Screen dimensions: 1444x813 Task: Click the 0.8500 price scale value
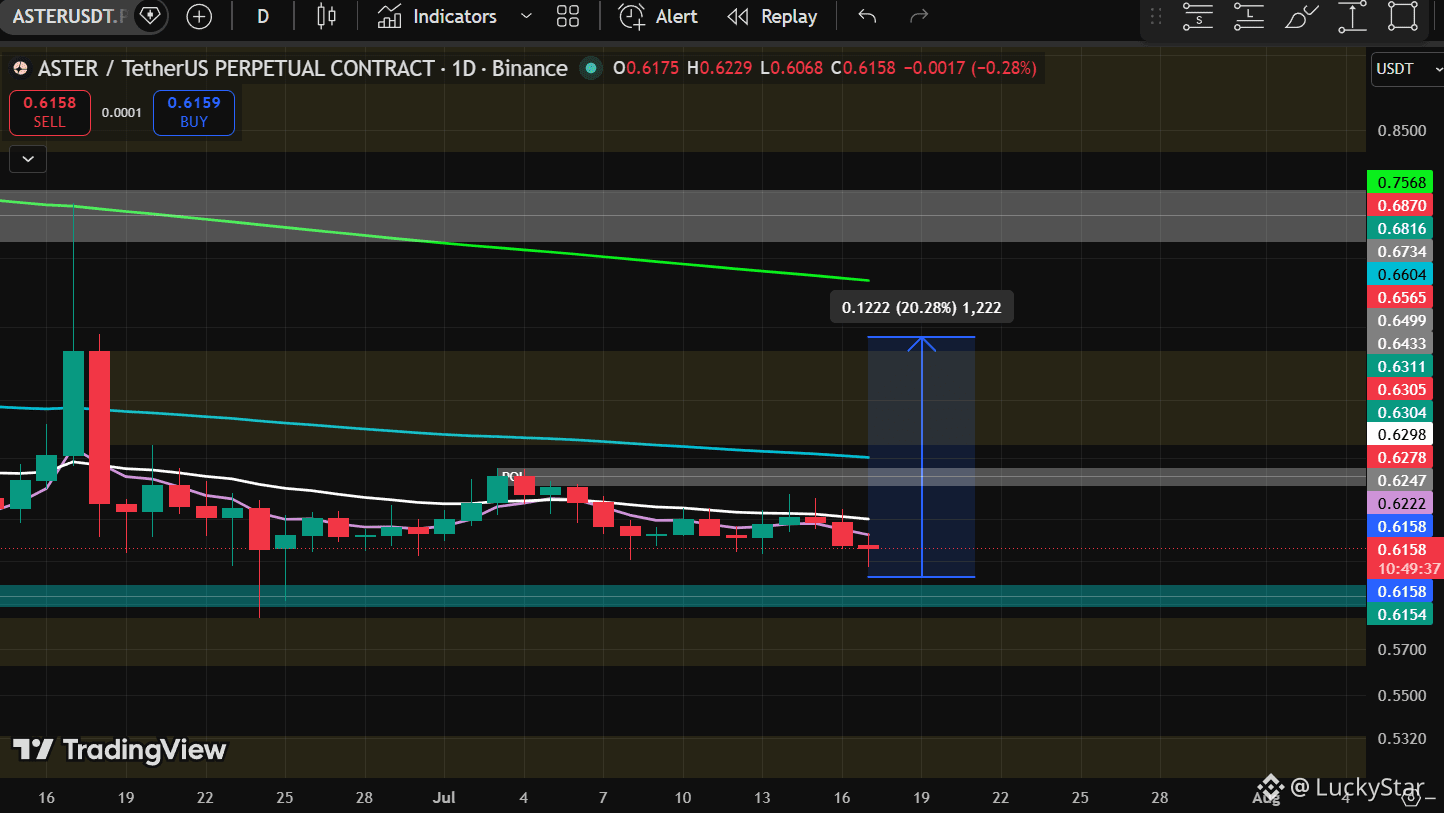pos(1401,130)
